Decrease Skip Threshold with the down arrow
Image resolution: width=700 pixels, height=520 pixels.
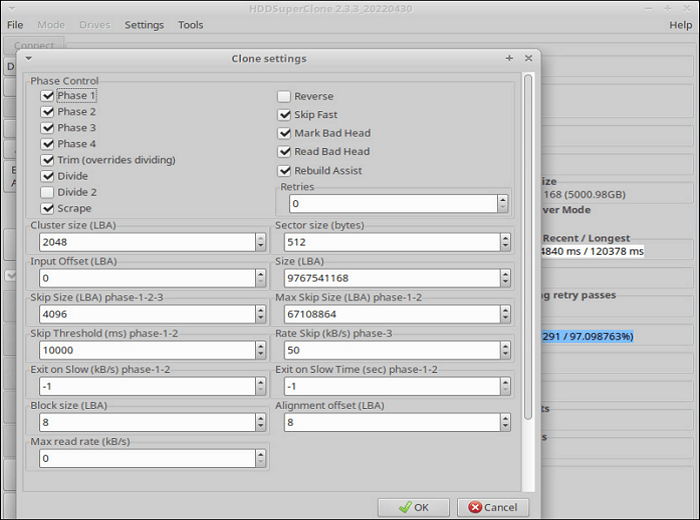pyautogui.click(x=261, y=355)
